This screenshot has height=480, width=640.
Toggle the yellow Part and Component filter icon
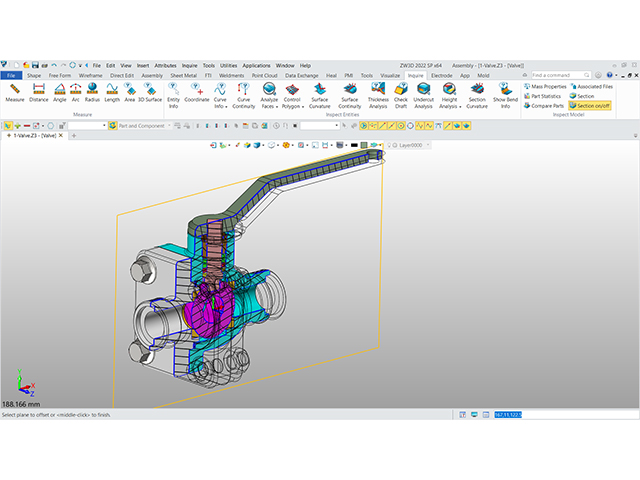pos(113,126)
